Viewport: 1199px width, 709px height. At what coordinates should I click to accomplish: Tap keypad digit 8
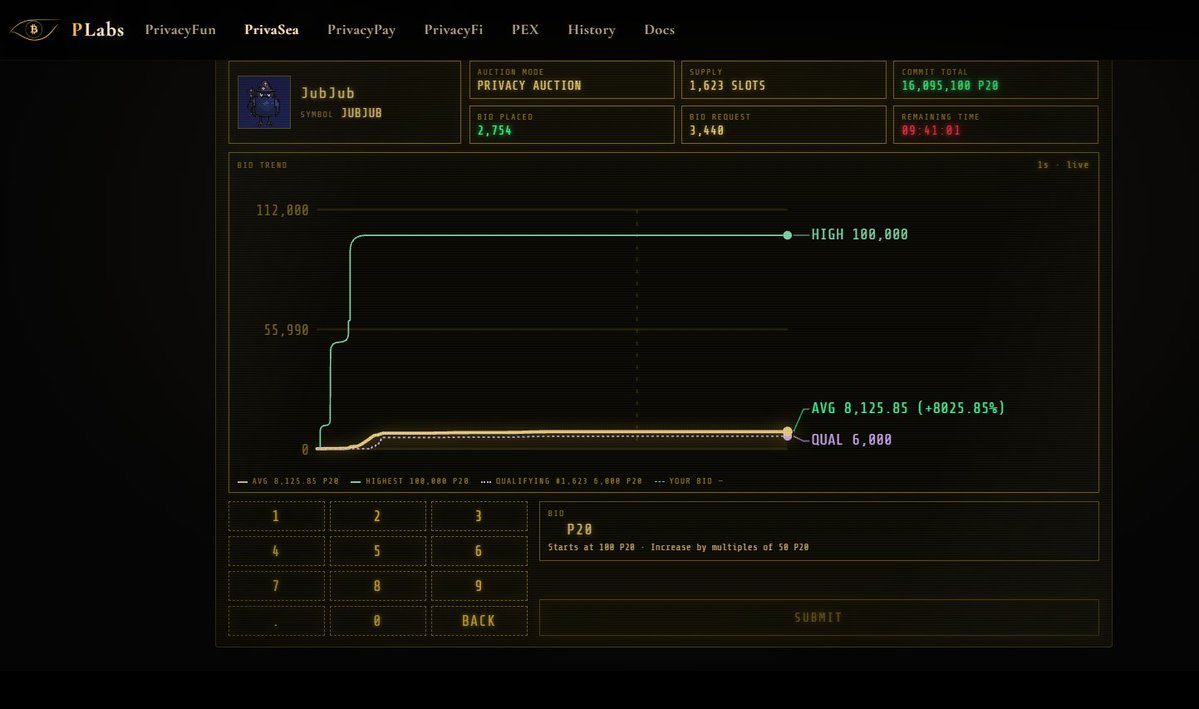378,586
